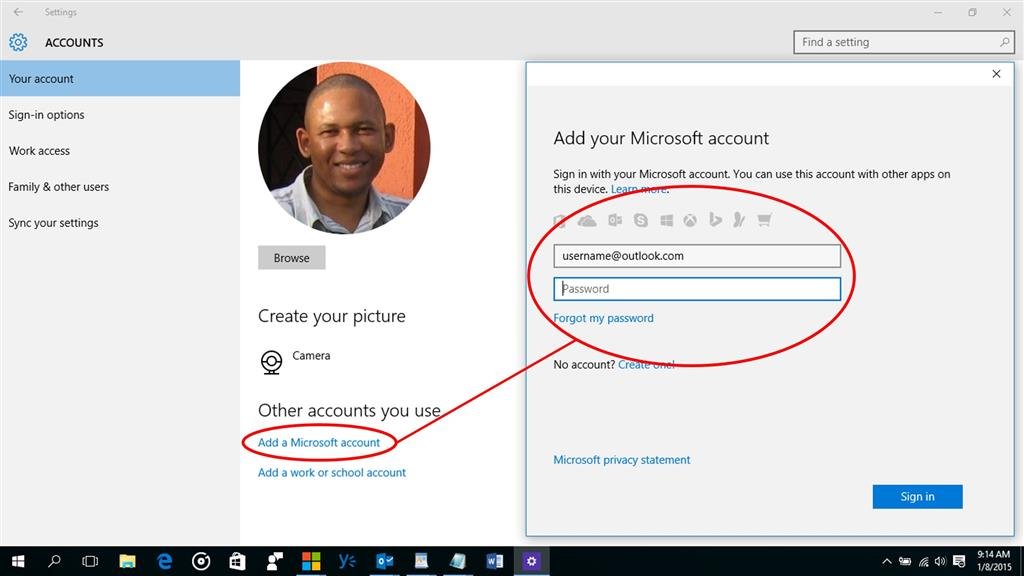Select the Store shopping cart icon
Screen dimensions: 1024x576
pos(763,220)
